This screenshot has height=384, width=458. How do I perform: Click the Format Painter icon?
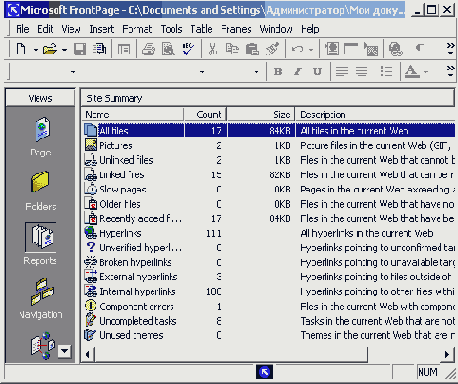click(272, 49)
